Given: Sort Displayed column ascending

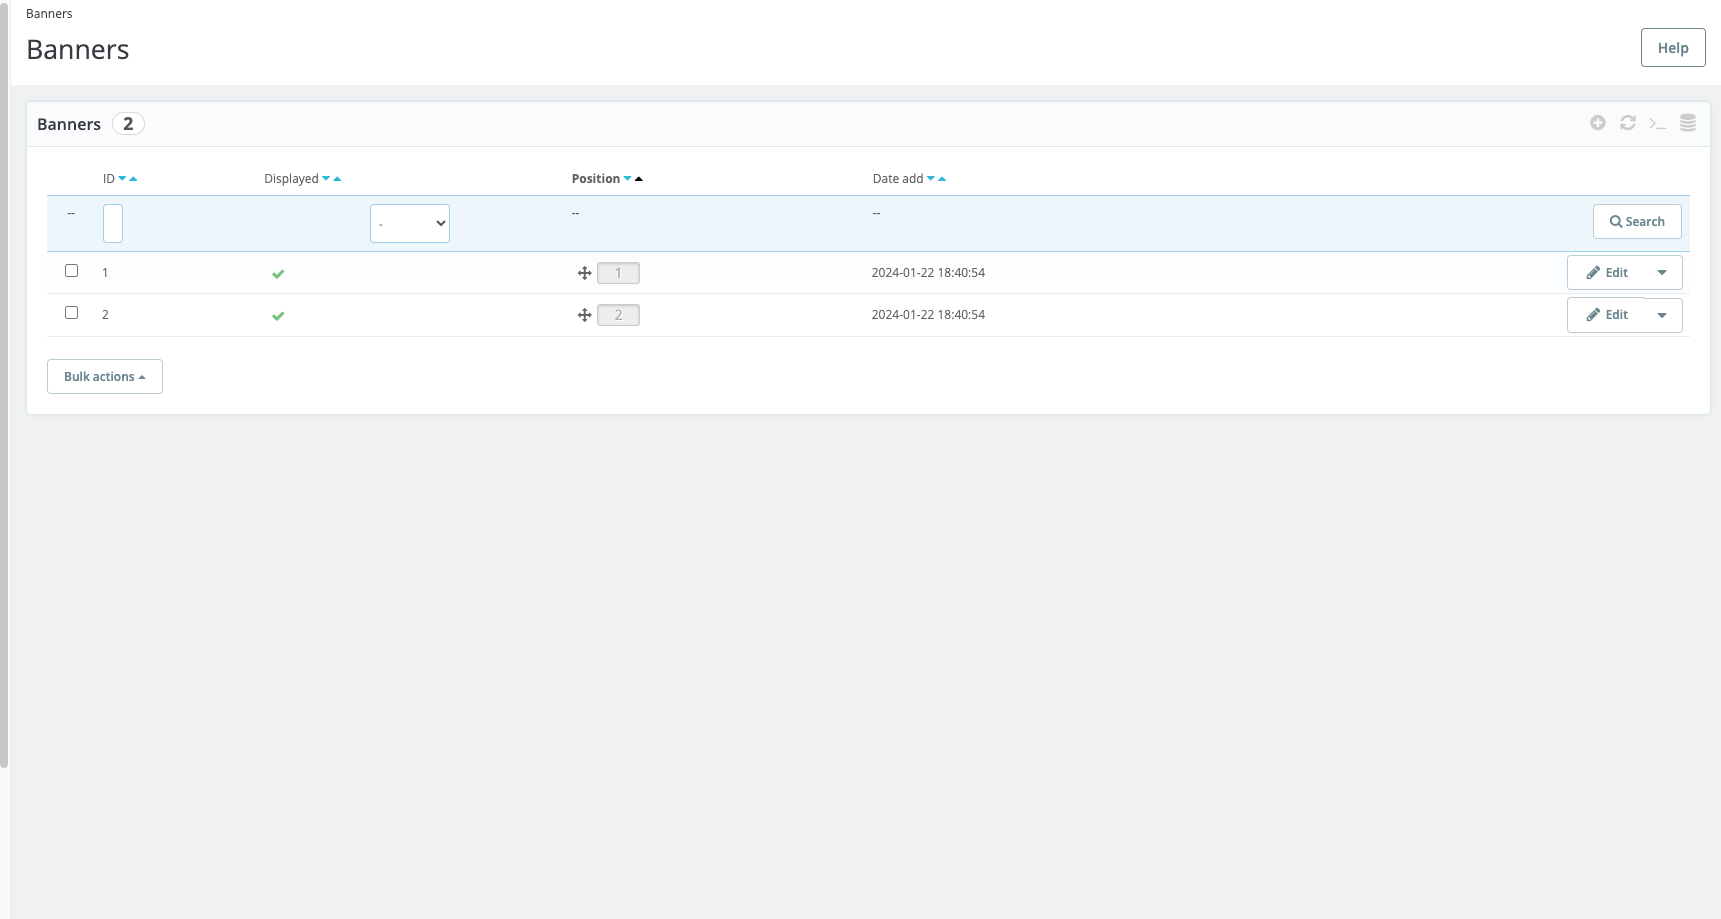Looking at the screenshot, I should point(337,179).
